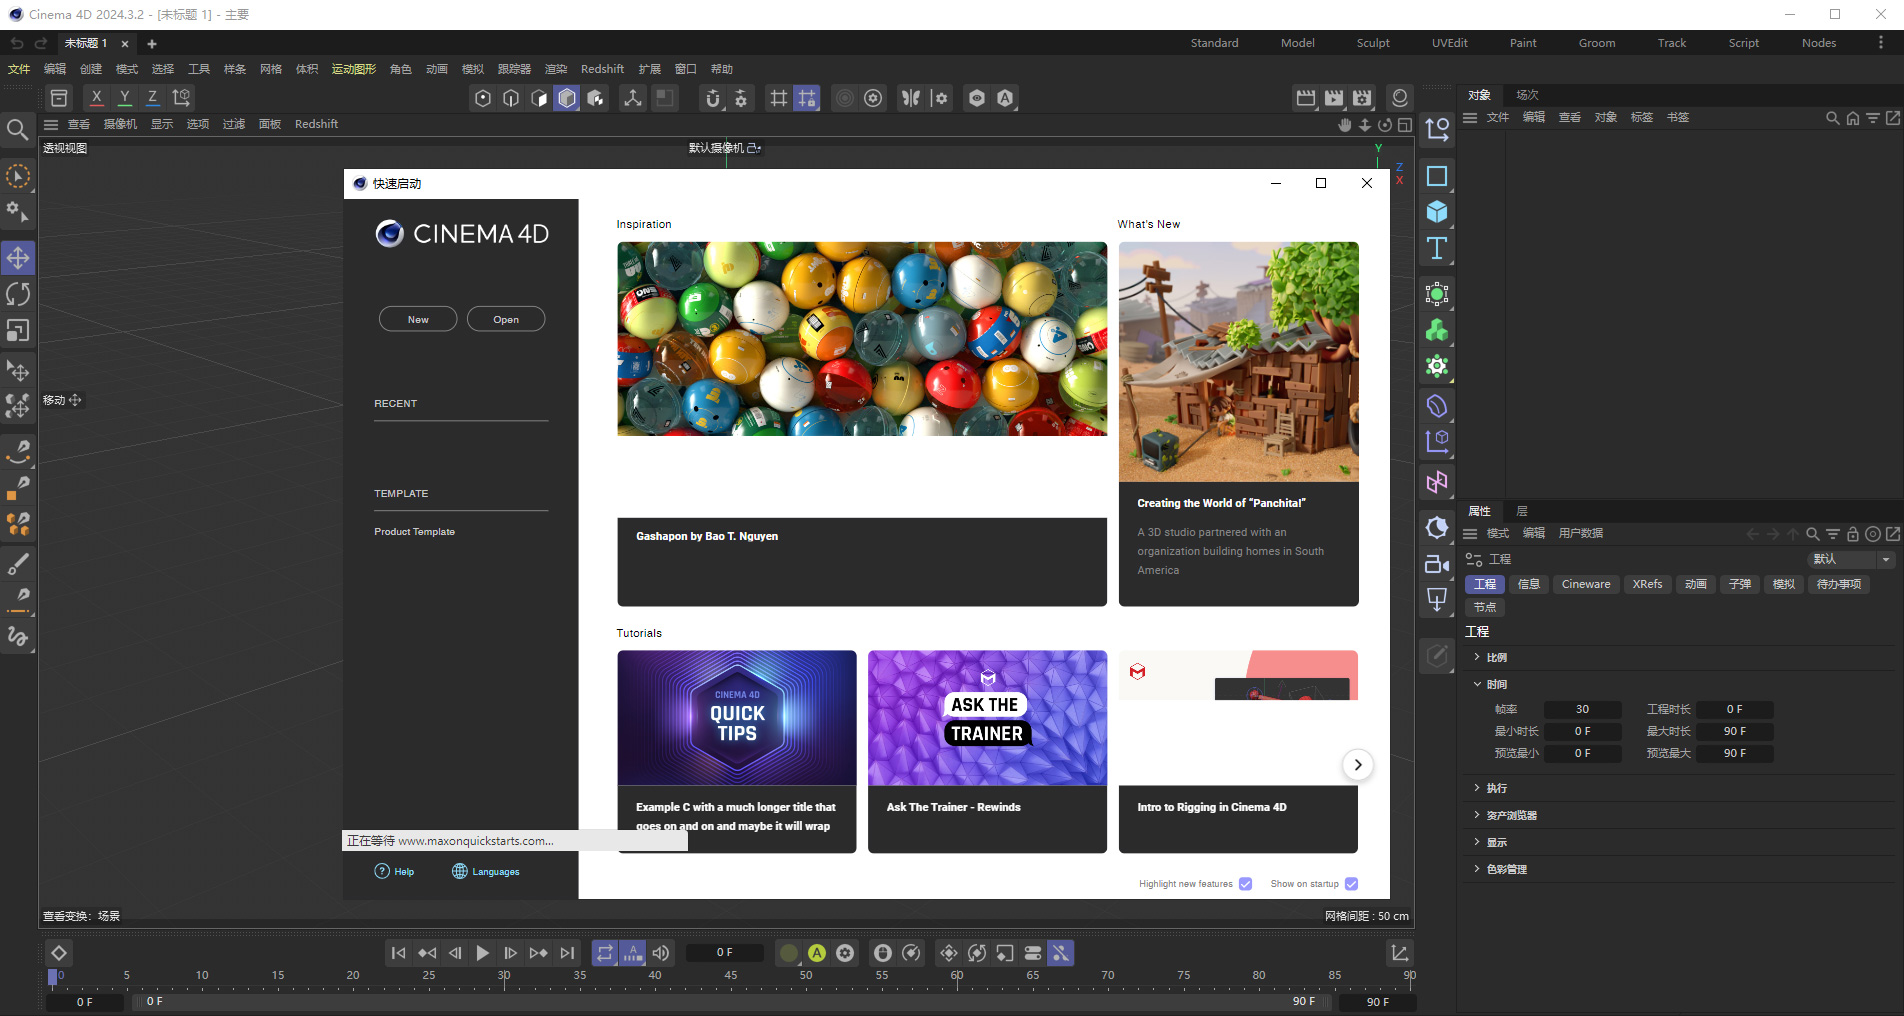This screenshot has width=1904, height=1016.
Task: Play the animation forward
Action: 482,953
